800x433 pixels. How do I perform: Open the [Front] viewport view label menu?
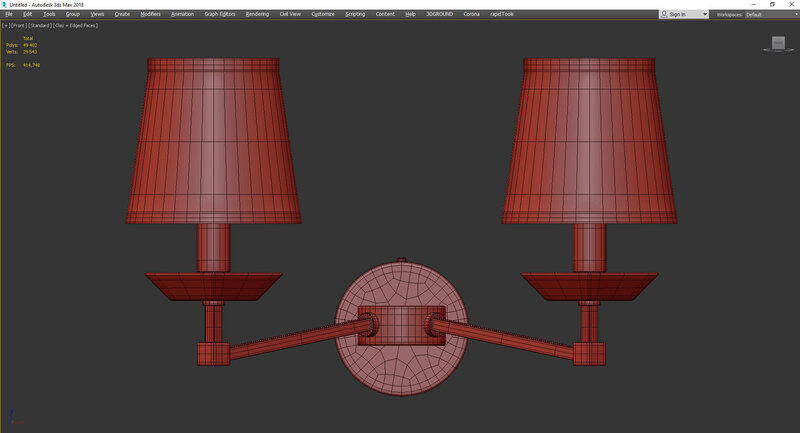[x=18, y=25]
